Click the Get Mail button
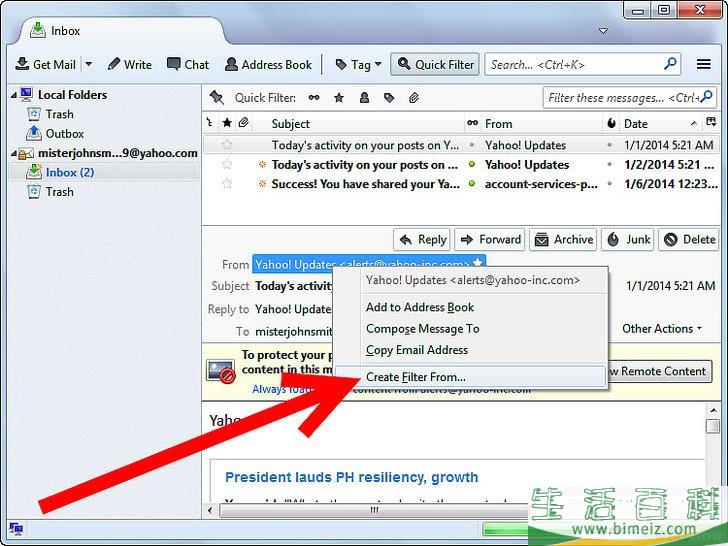This screenshot has height=546, width=728. pos(46,65)
